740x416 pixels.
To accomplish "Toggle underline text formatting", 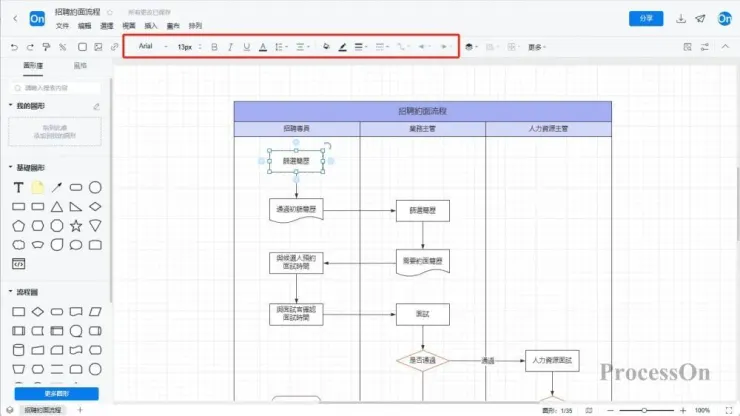I will (x=246, y=47).
